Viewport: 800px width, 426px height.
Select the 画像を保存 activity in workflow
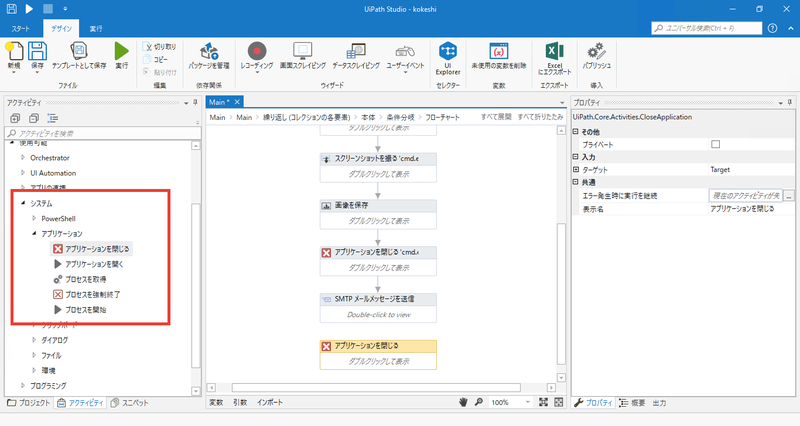[x=378, y=214]
